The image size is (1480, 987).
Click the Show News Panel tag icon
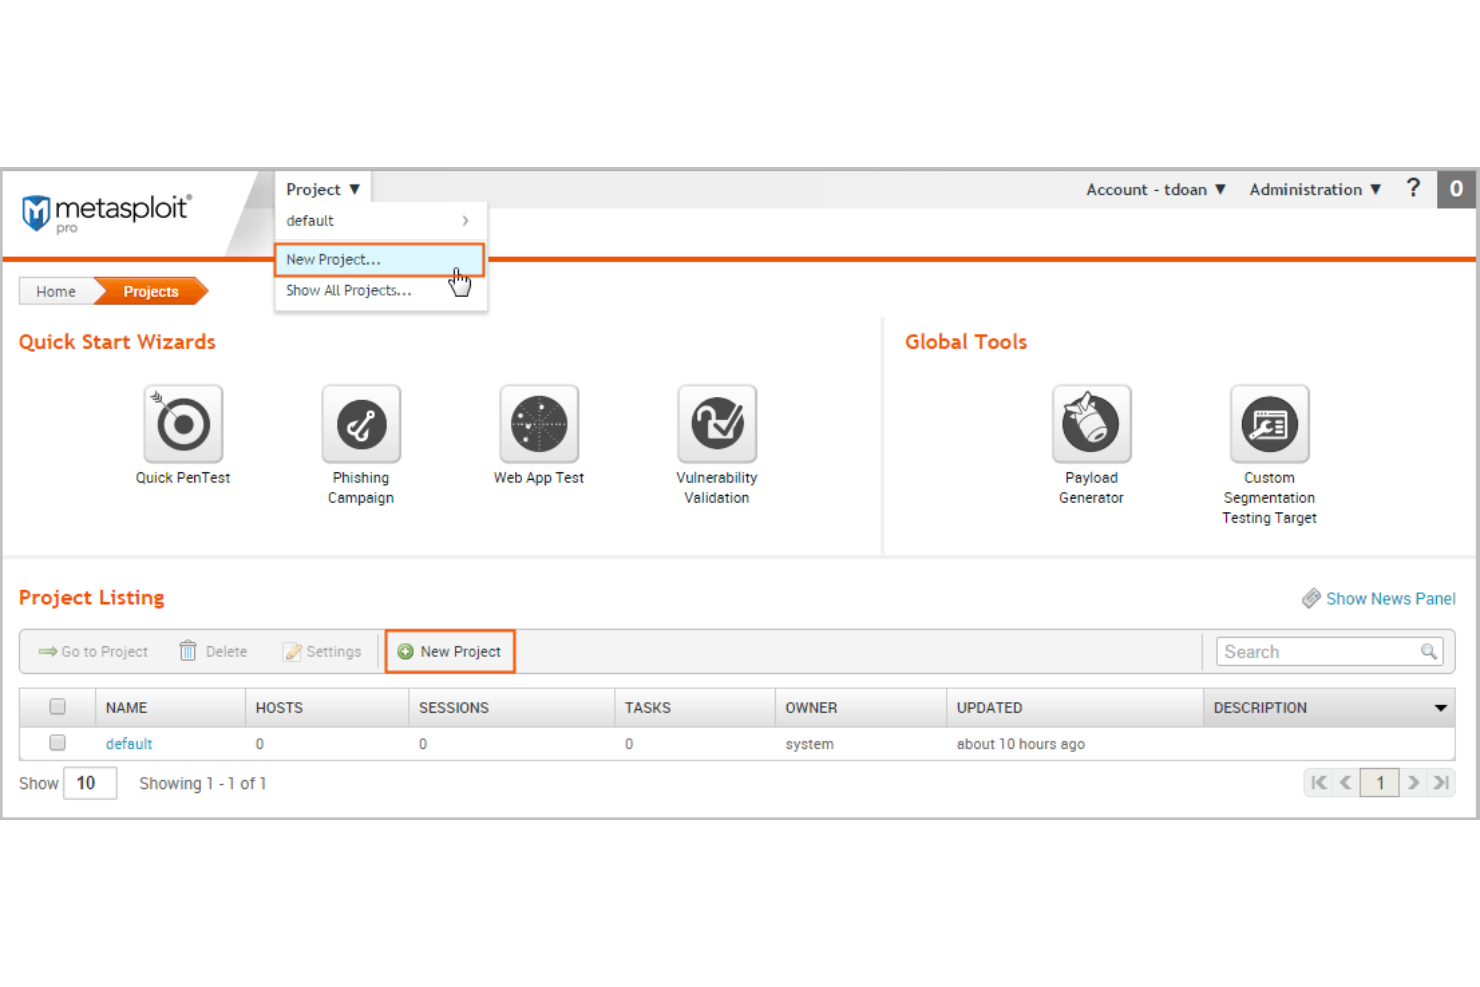point(1311,598)
